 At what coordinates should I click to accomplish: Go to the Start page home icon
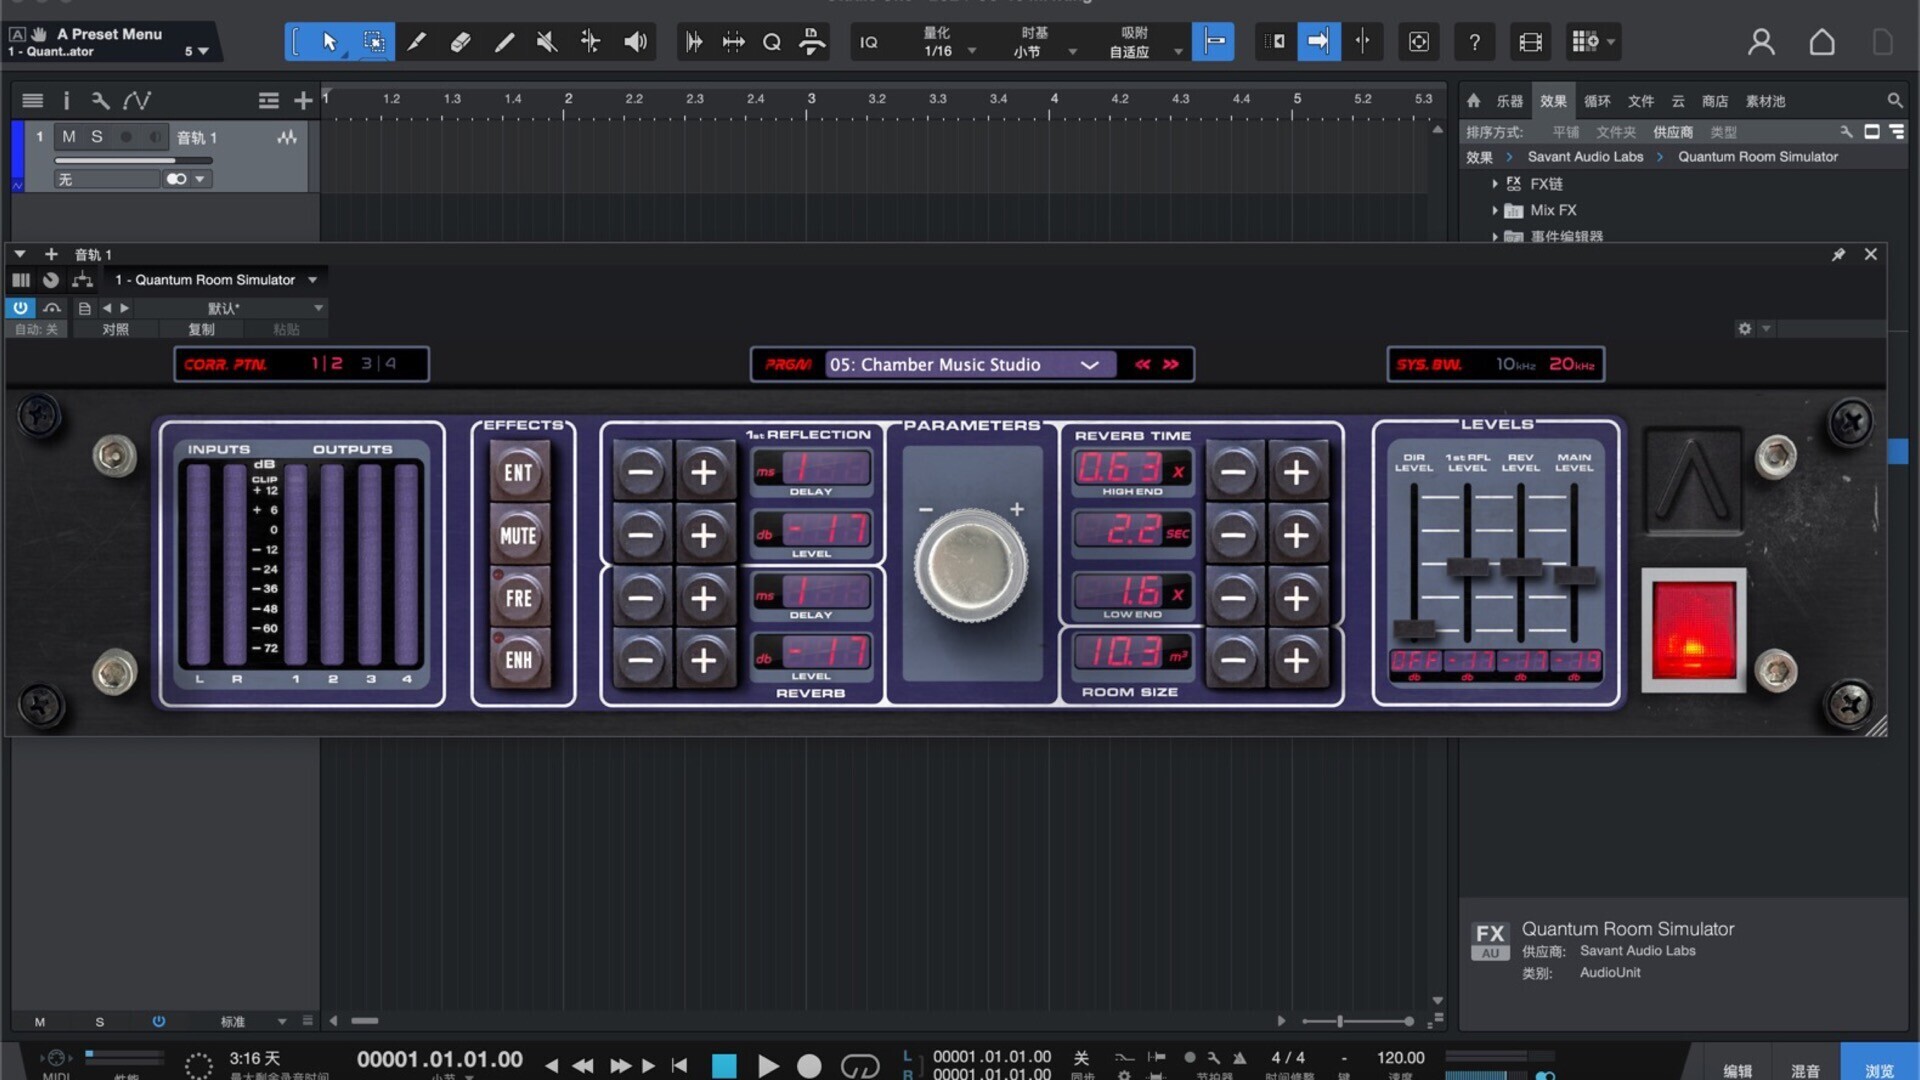(x=1822, y=42)
